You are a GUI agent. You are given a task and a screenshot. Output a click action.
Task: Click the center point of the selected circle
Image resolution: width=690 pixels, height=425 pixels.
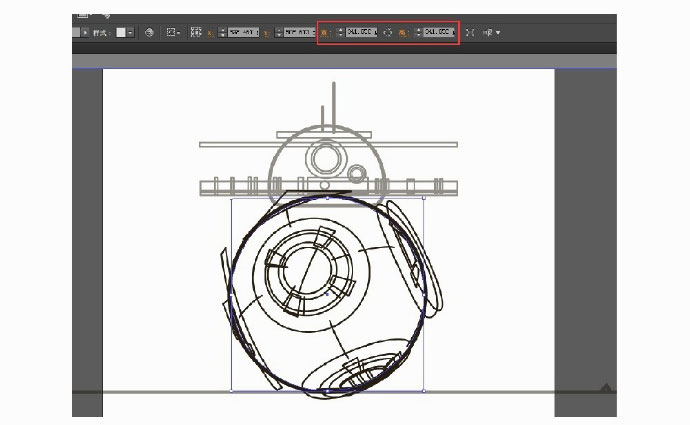pyautogui.click(x=327, y=294)
